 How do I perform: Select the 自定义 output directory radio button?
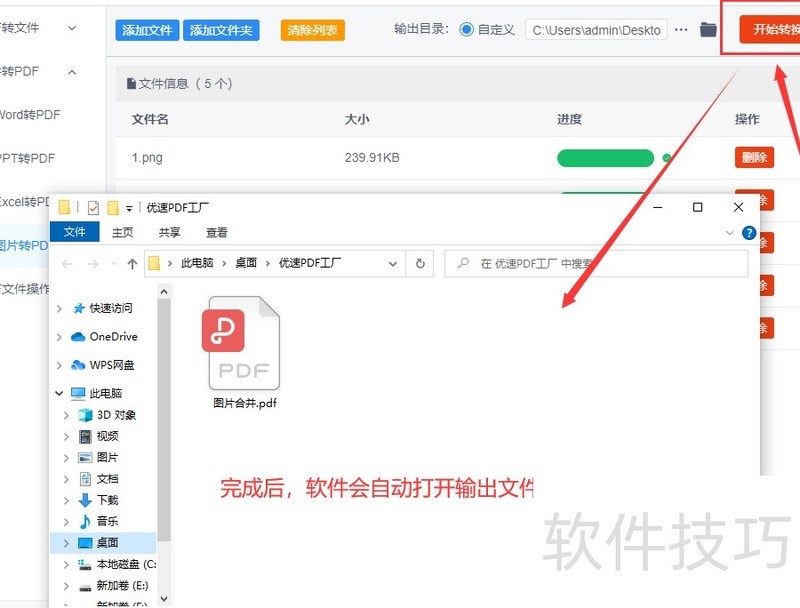(x=466, y=30)
